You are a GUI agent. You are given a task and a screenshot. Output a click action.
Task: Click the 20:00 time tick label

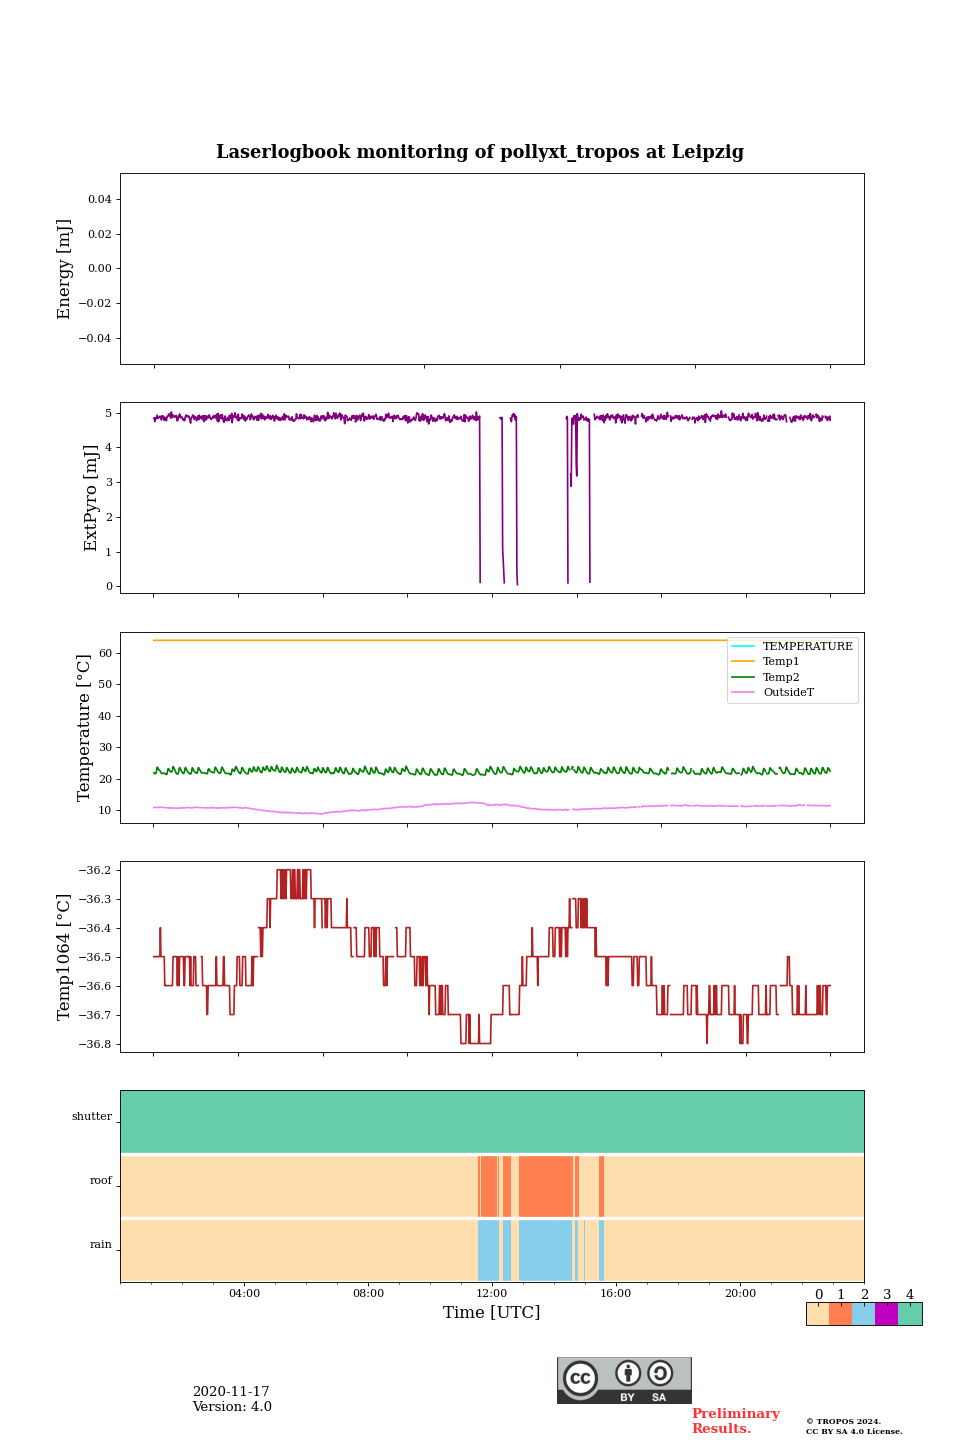click(740, 1293)
